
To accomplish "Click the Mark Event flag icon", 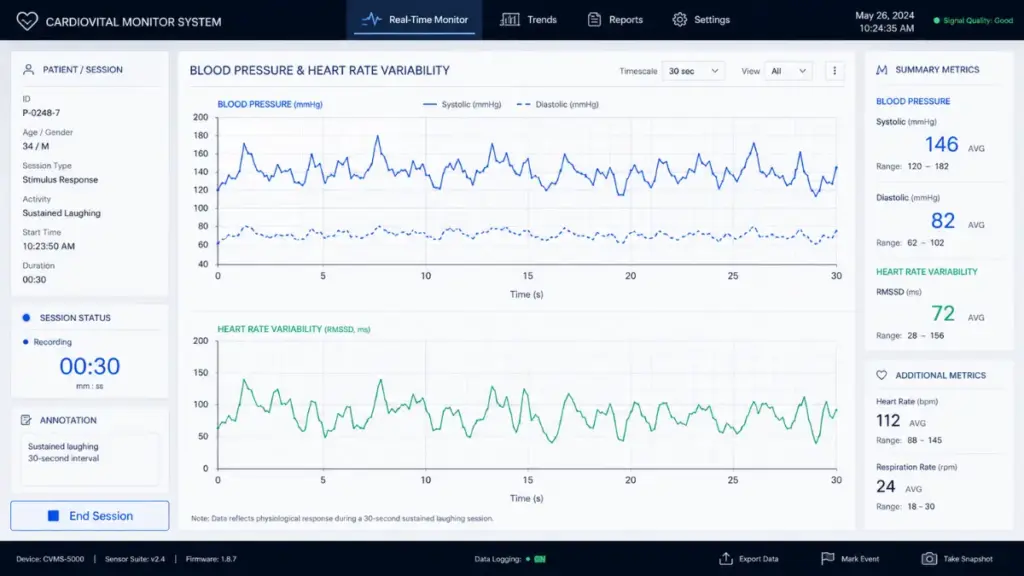I will [x=827, y=558].
